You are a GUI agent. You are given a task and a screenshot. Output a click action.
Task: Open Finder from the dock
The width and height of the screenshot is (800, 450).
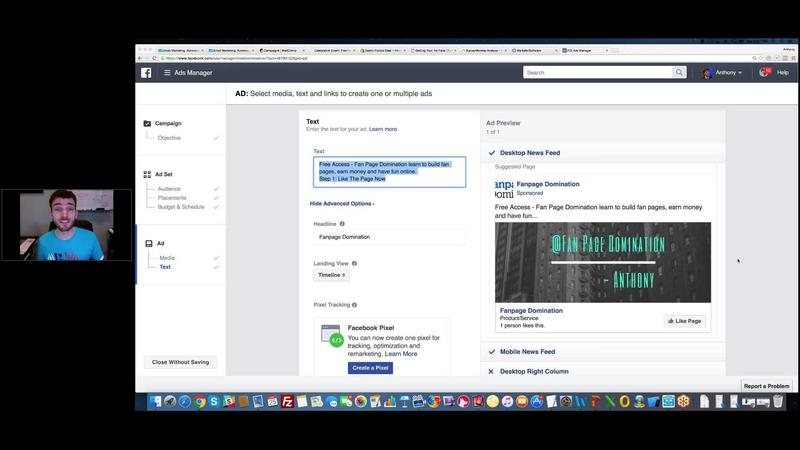pyautogui.click(x=155, y=402)
